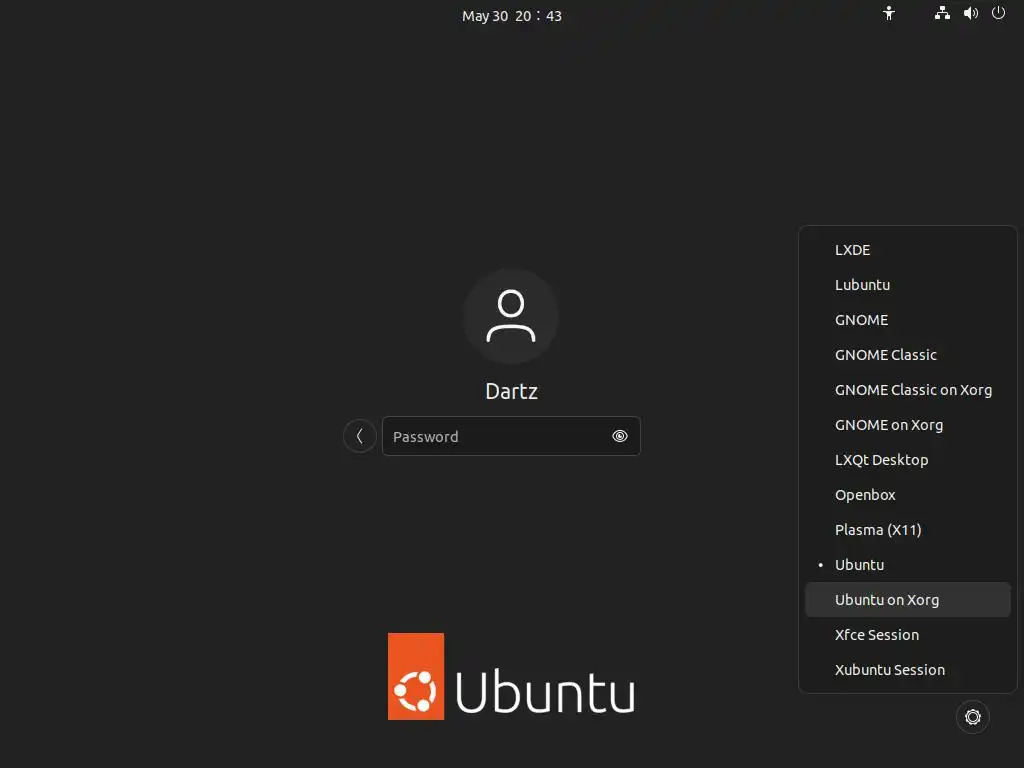Go back with the chevron button
Screen dimensions: 1024x768
click(x=360, y=436)
